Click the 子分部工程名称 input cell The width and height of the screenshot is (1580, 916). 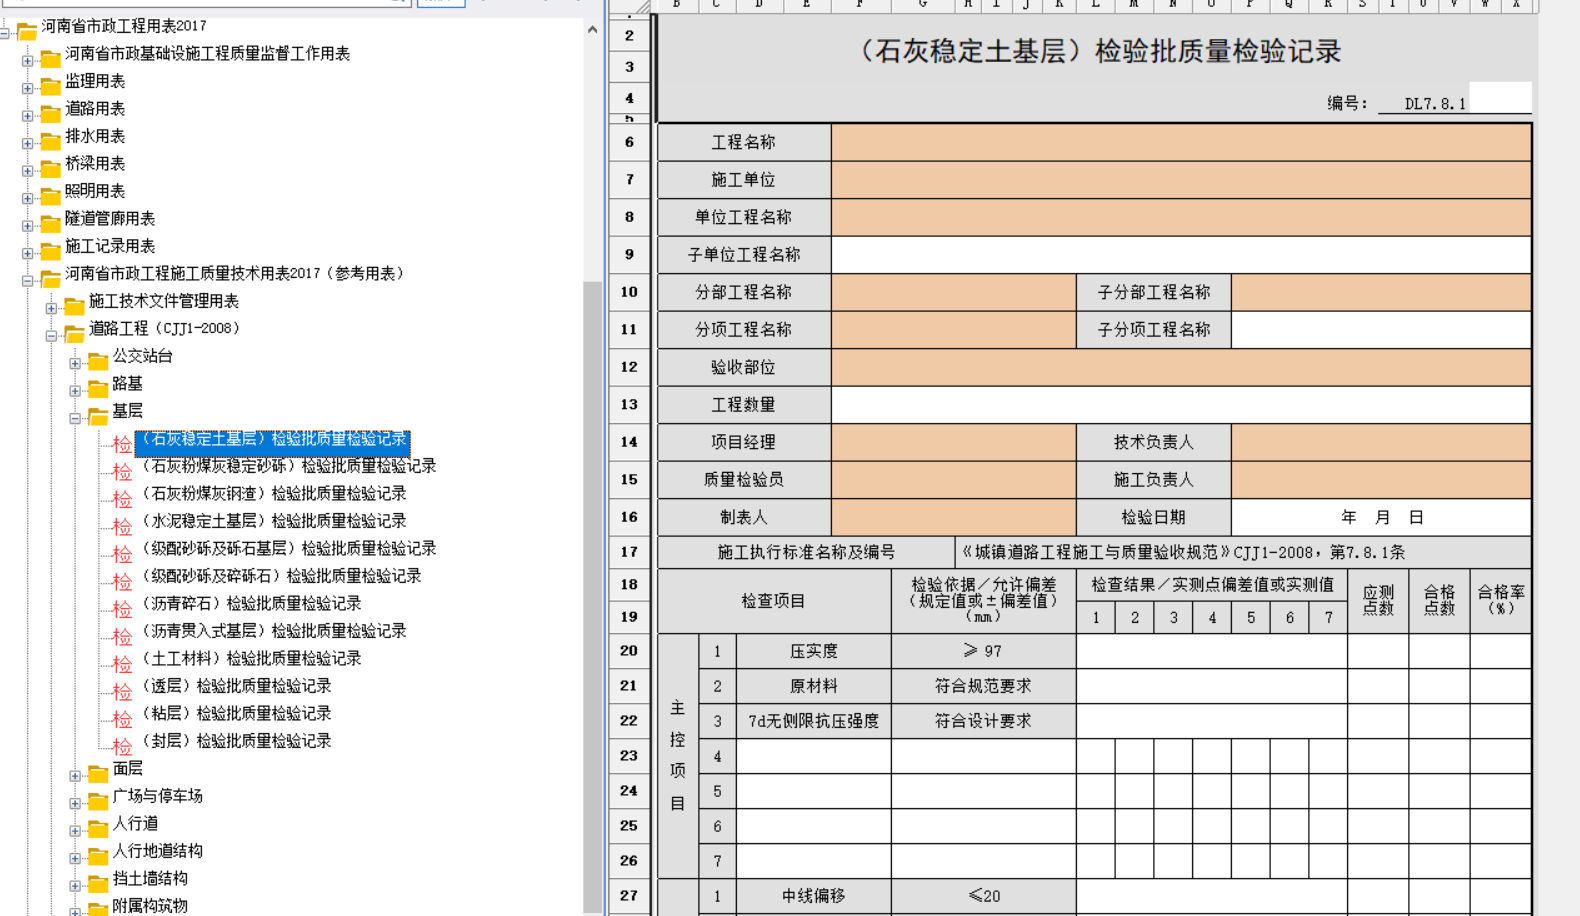[x=1381, y=292]
